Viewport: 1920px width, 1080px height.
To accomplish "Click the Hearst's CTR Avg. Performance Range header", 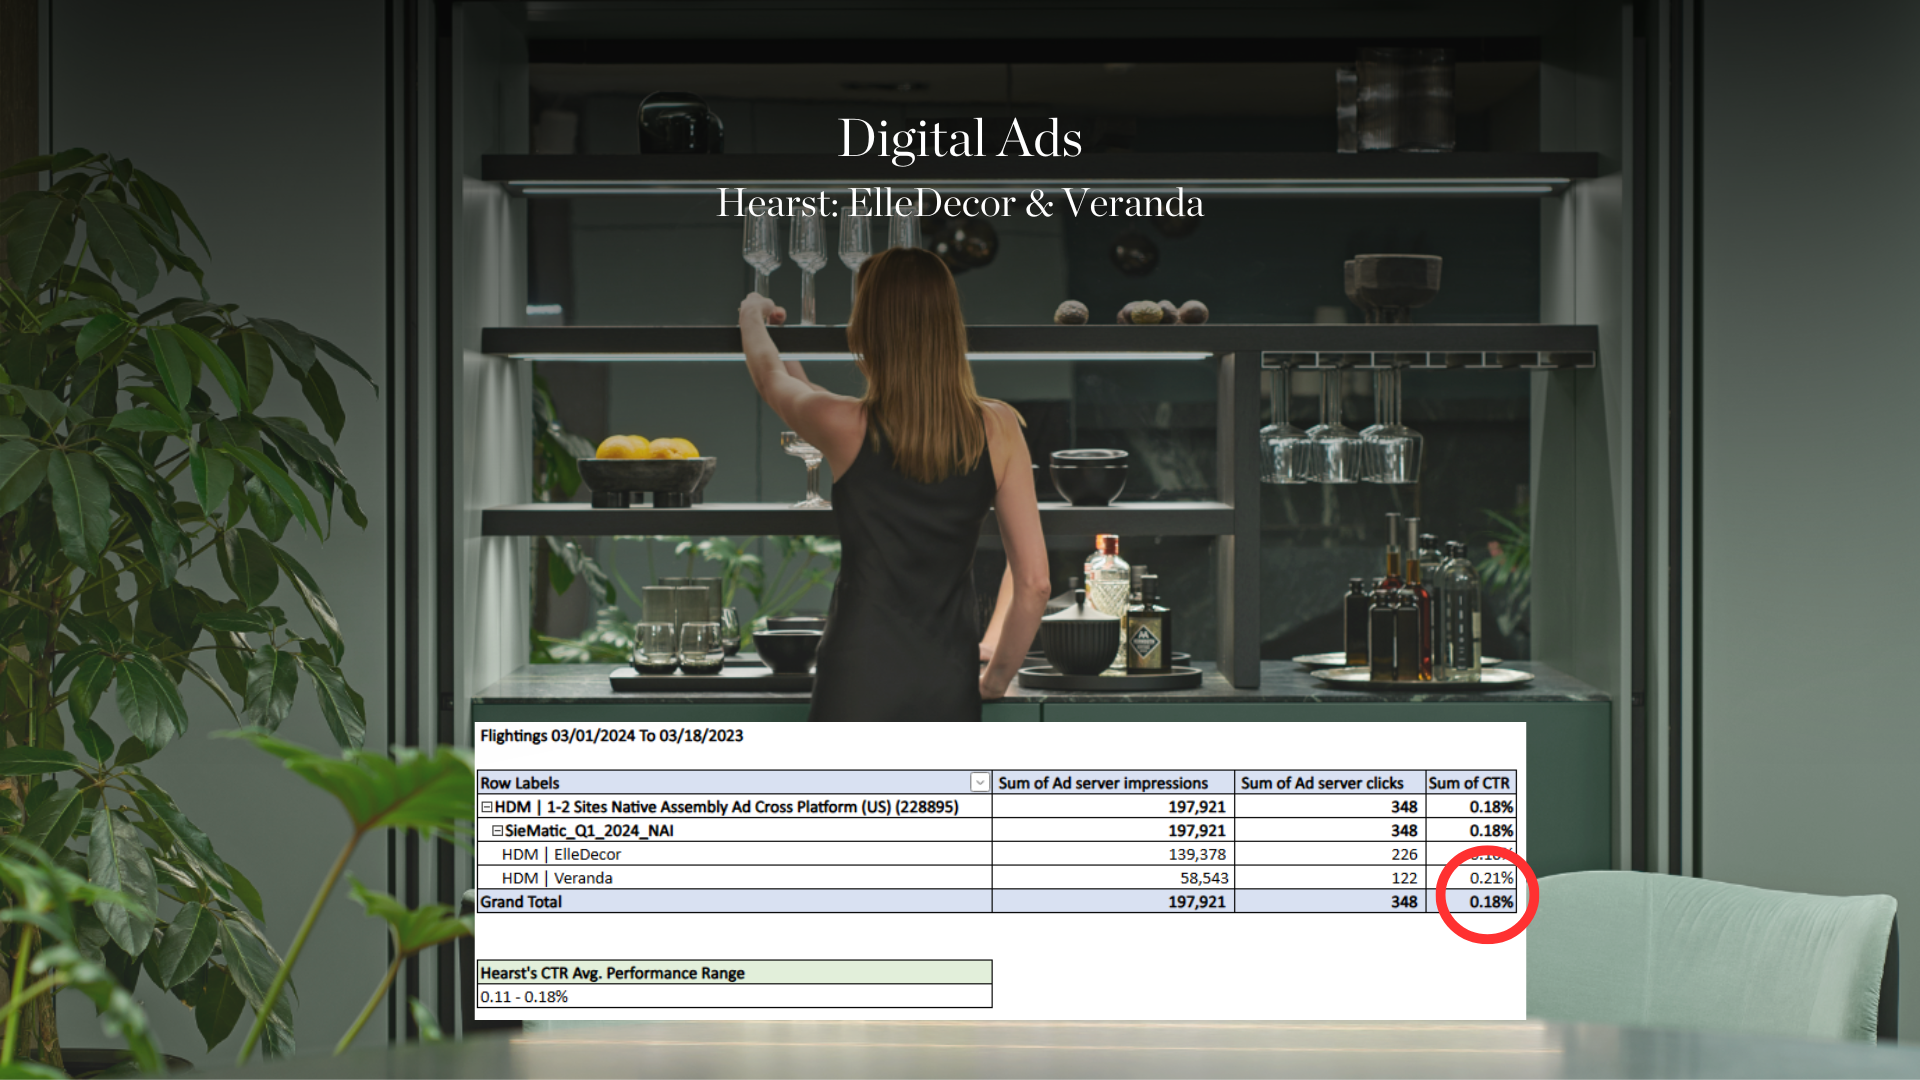I will 612,973.
